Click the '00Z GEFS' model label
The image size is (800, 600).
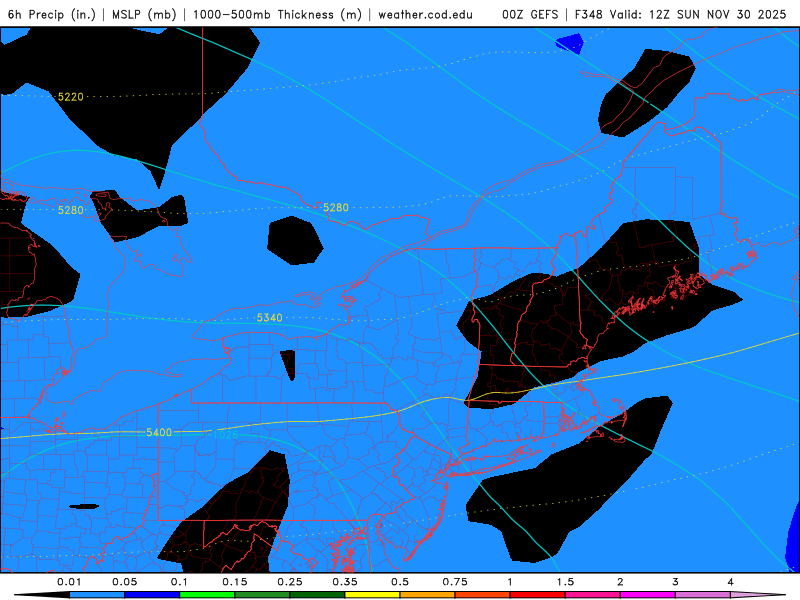[x=530, y=14]
